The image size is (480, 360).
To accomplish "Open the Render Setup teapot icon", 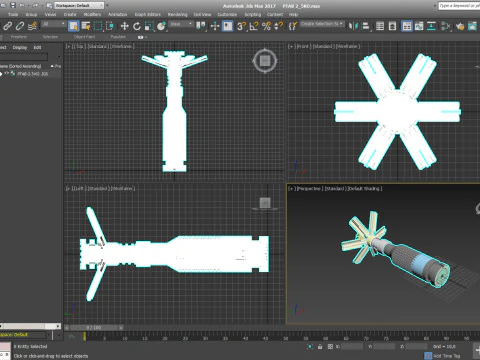I will point(460,26).
